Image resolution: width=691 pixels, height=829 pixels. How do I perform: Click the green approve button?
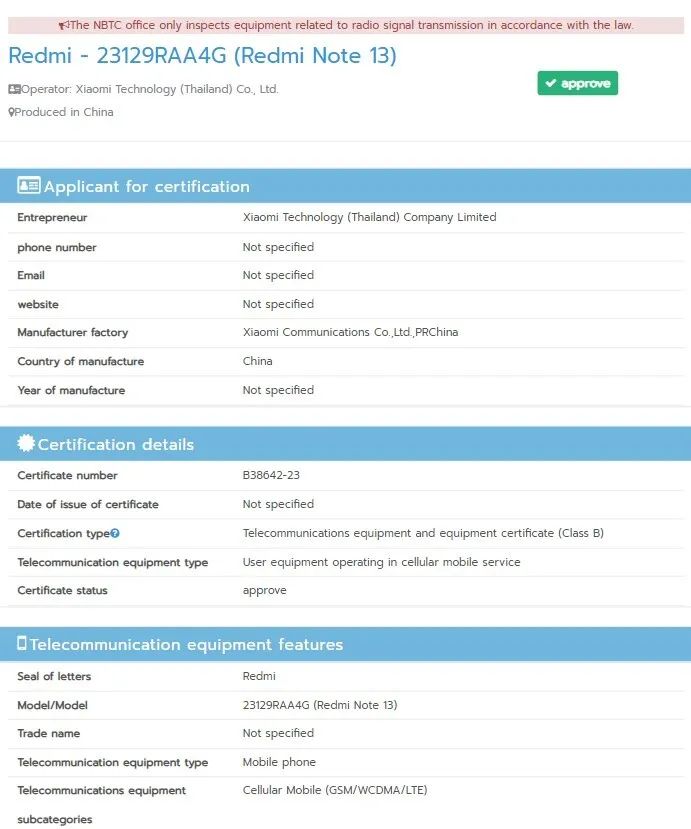577,83
